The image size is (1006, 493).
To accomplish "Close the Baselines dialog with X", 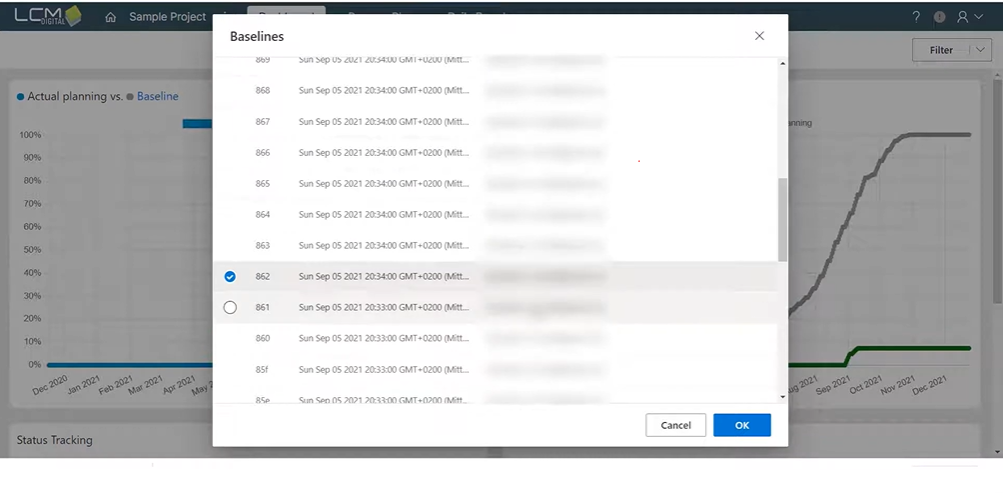I will pos(759,36).
